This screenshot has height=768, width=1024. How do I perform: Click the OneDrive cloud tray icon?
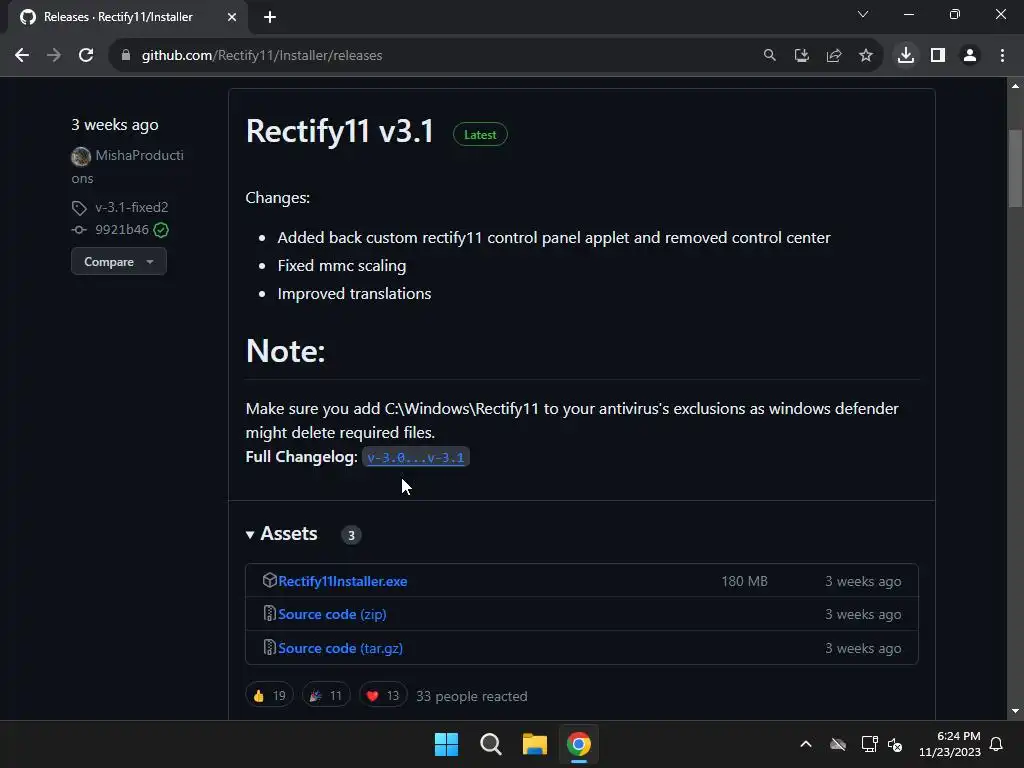(x=838, y=744)
